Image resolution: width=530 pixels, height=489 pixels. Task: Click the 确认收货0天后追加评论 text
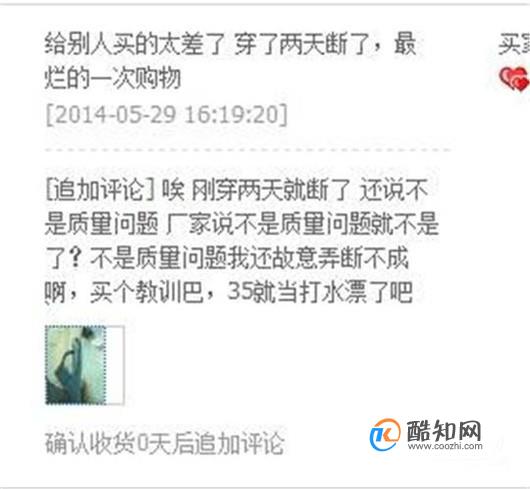[x=164, y=443]
